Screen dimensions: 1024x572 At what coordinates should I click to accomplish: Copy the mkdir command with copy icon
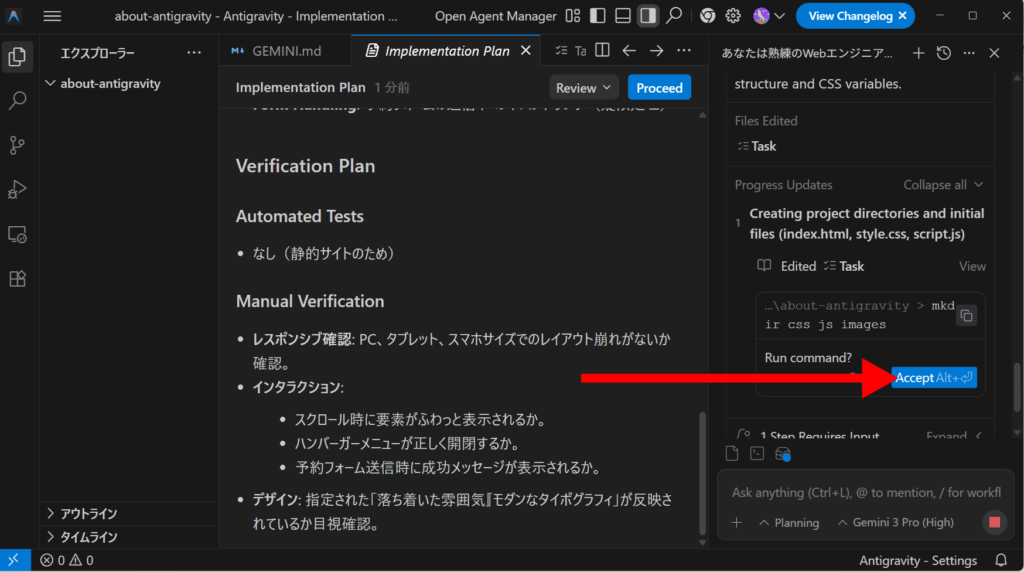(965, 316)
